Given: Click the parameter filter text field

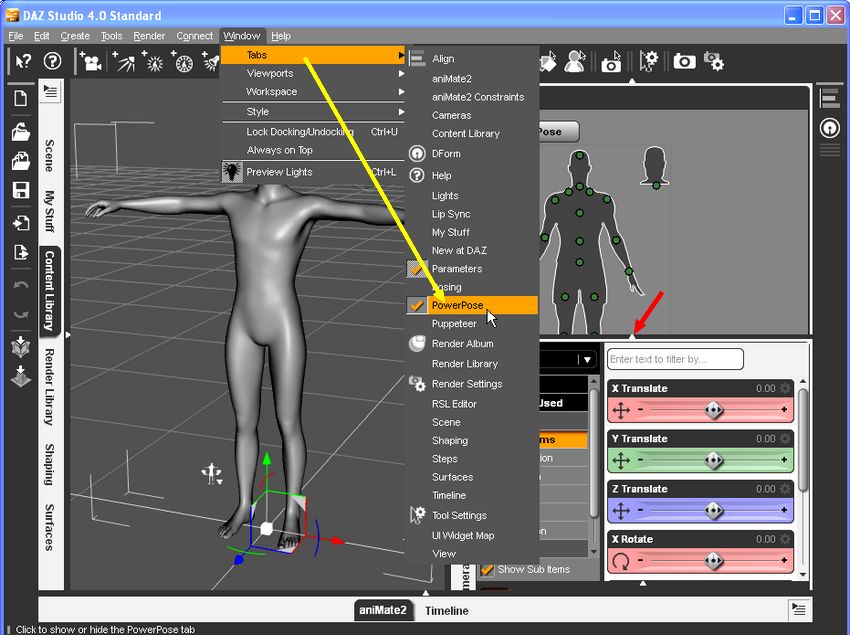Looking at the screenshot, I should (675, 359).
